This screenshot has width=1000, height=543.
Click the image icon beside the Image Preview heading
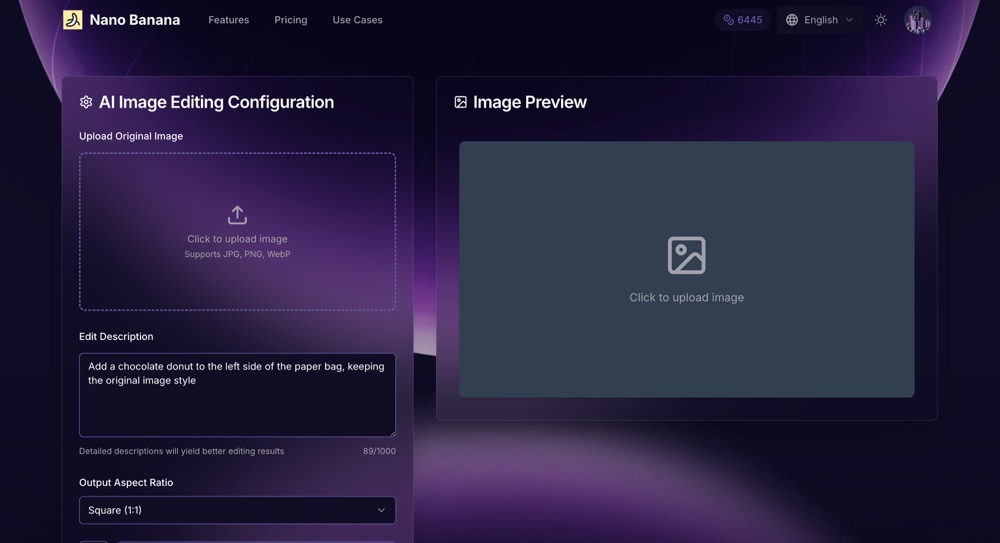[460, 102]
